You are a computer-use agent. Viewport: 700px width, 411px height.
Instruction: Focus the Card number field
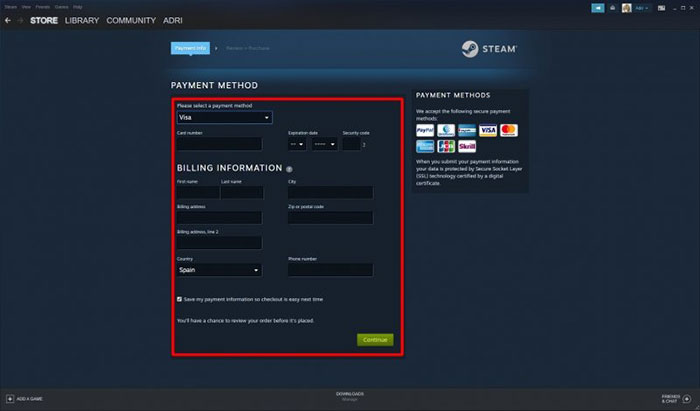(219, 144)
